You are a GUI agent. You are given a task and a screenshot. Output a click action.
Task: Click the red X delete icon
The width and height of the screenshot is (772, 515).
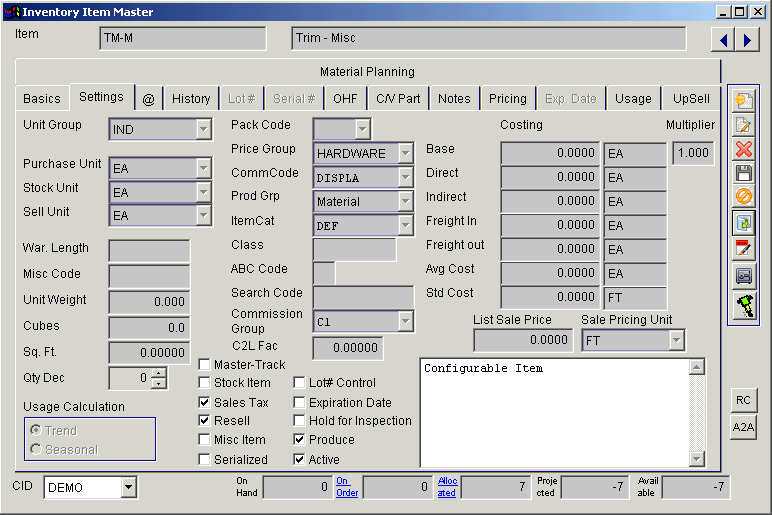pyautogui.click(x=743, y=149)
